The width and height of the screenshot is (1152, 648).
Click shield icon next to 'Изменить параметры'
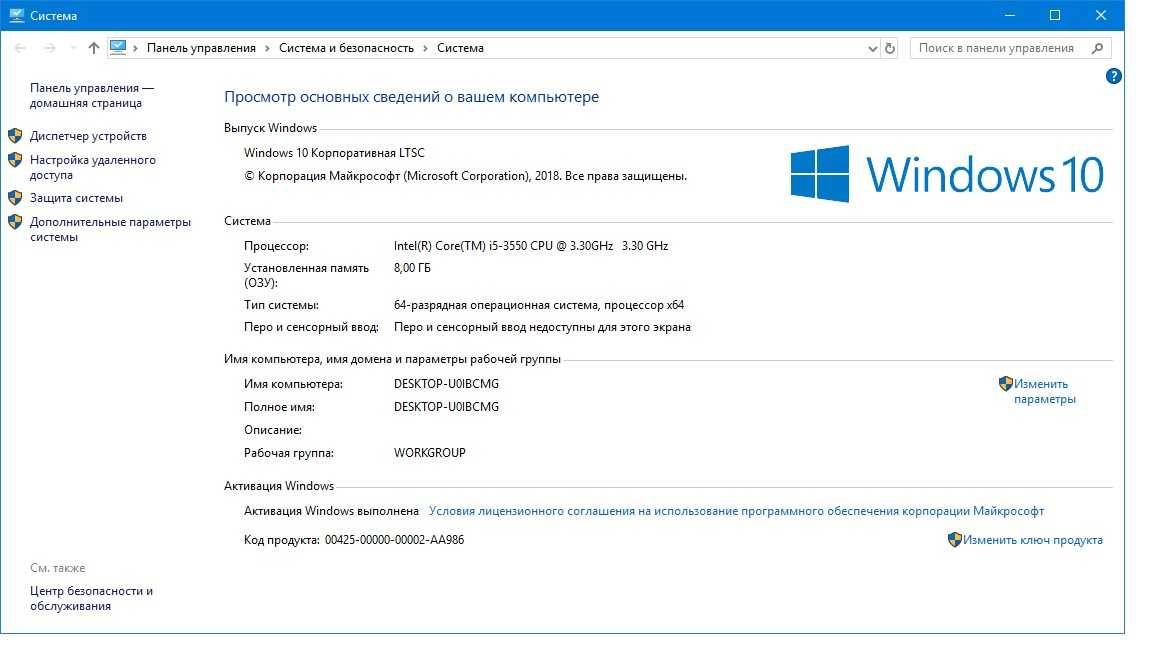[x=1006, y=384]
